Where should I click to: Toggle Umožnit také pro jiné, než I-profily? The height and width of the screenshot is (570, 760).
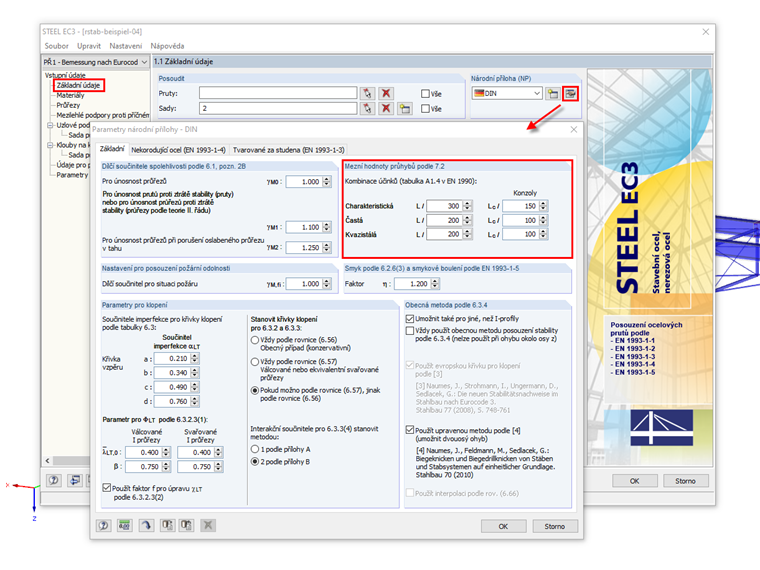(x=410, y=318)
